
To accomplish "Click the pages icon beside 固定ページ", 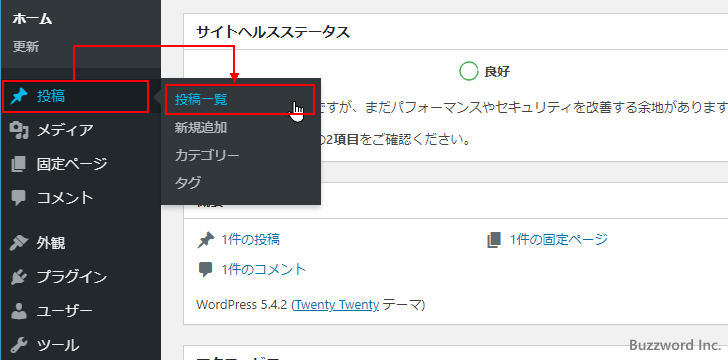I will pyautogui.click(x=19, y=164).
